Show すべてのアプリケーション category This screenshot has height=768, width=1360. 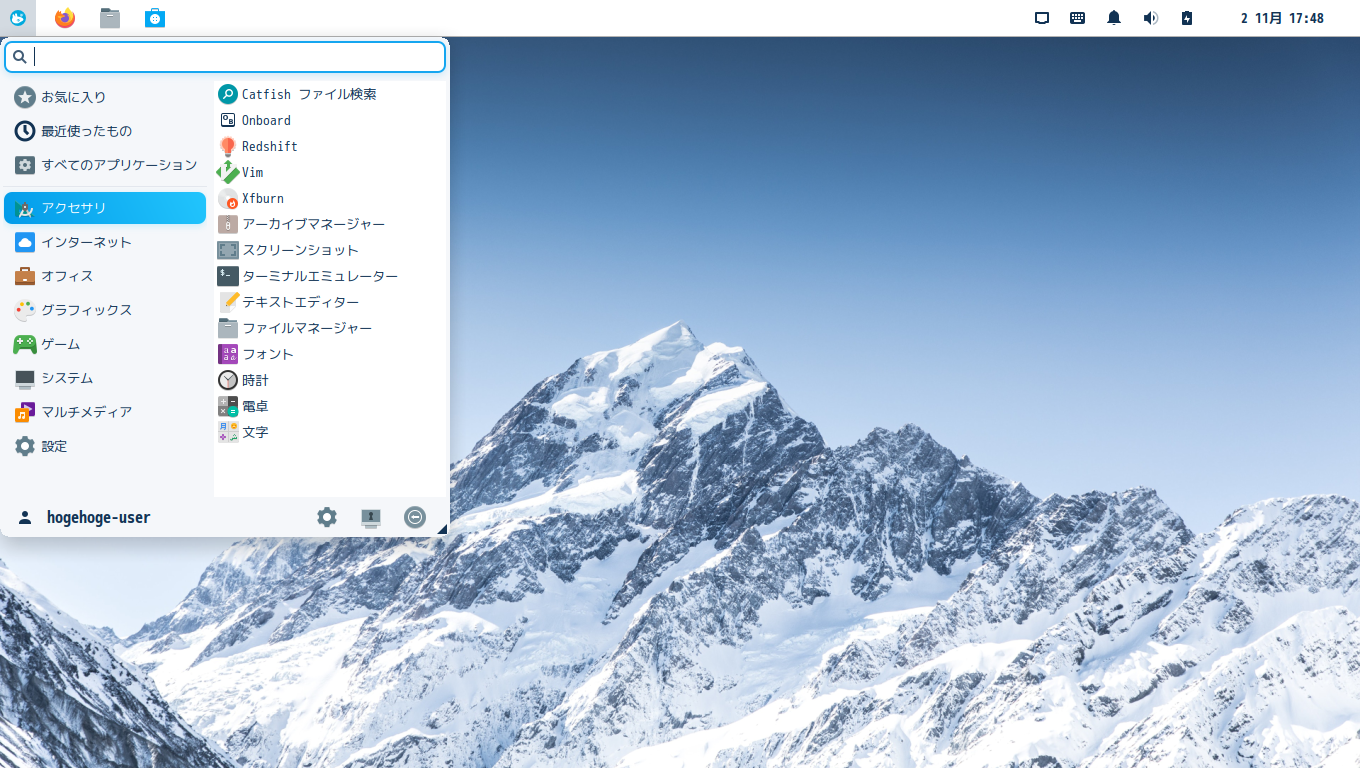pyautogui.click(x=105, y=165)
